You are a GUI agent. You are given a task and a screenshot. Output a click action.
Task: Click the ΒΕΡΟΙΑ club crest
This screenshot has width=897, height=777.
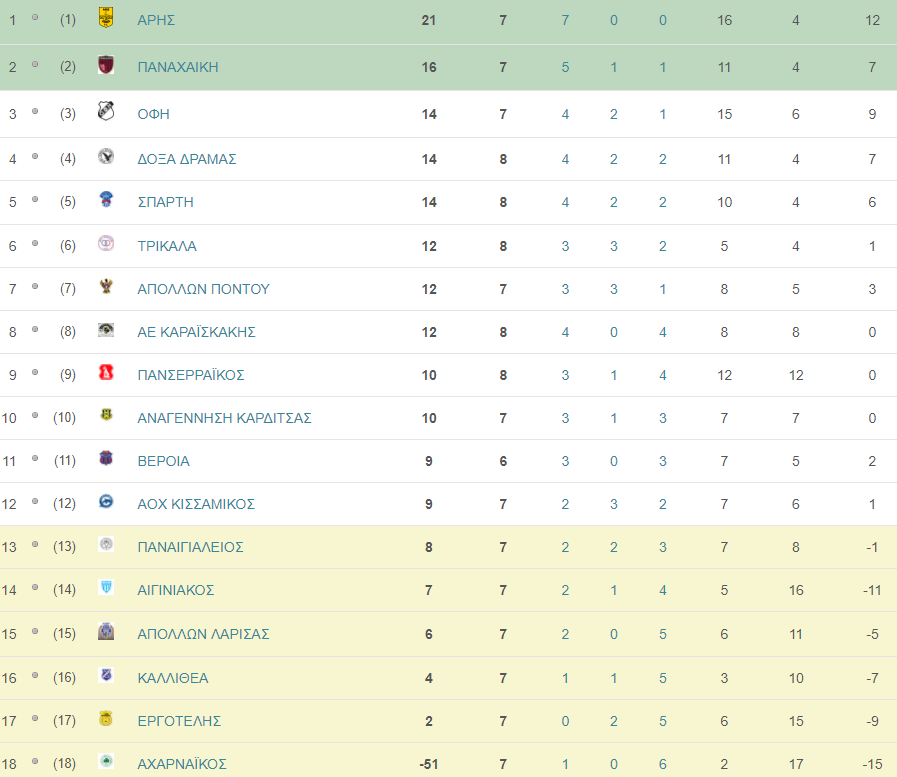pyautogui.click(x=106, y=458)
